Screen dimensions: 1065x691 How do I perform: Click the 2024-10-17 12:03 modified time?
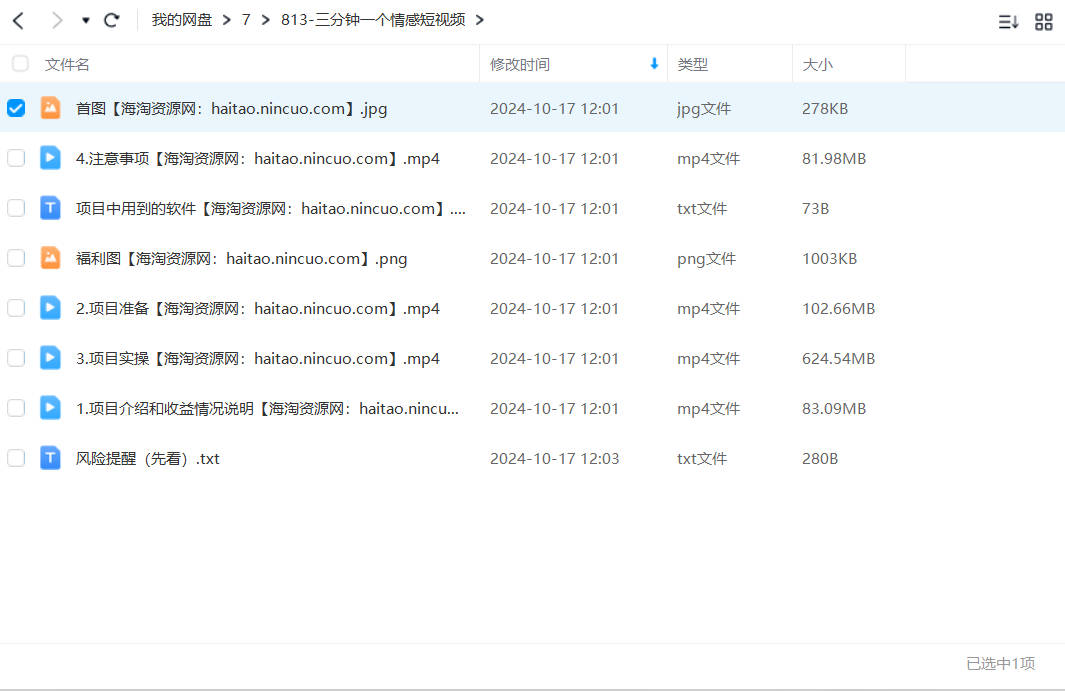(554, 459)
